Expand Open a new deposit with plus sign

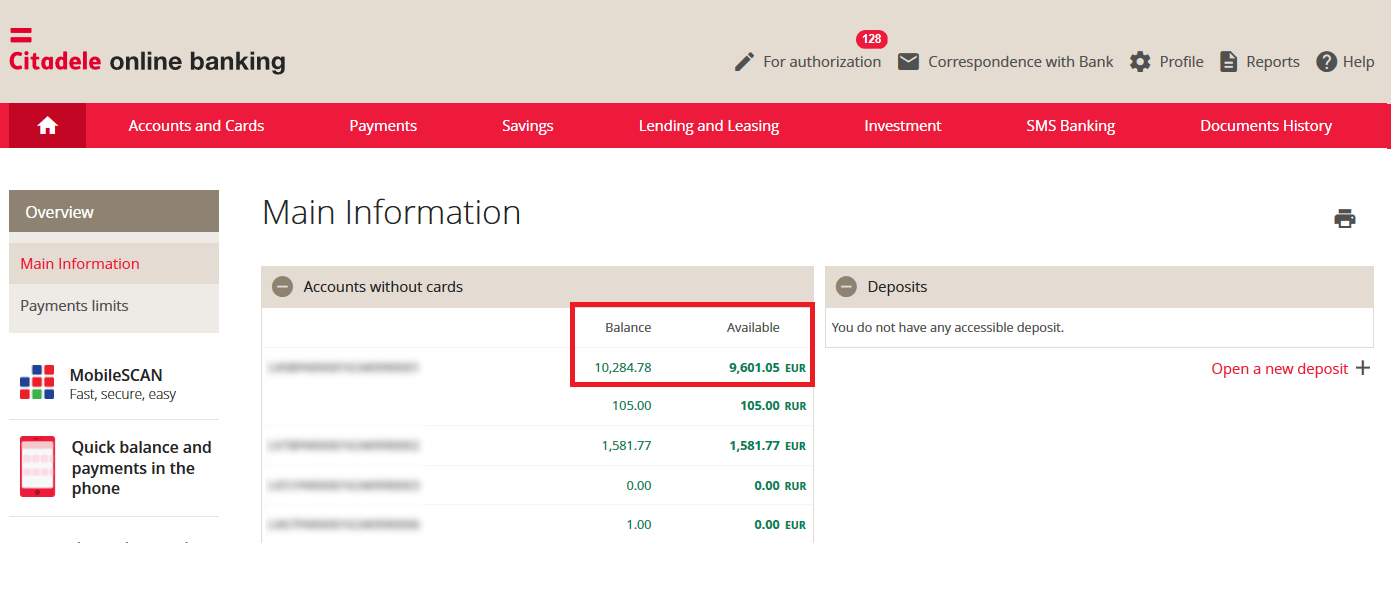point(1364,368)
